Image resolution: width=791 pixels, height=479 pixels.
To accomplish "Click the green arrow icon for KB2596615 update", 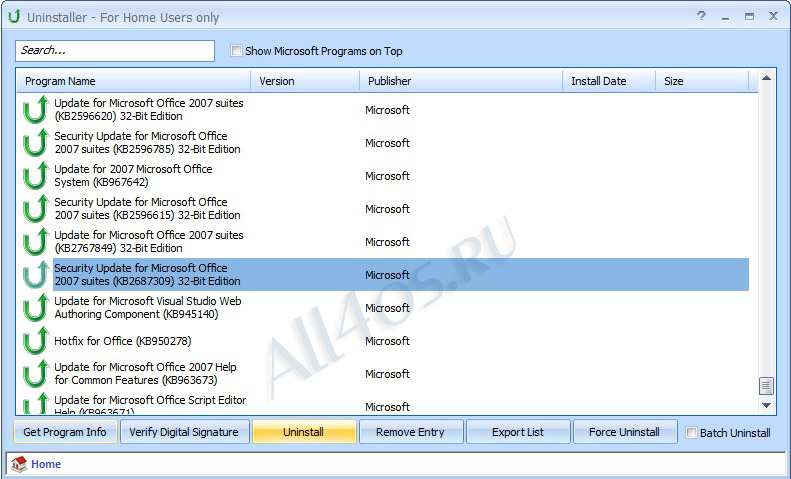I will pos(36,209).
